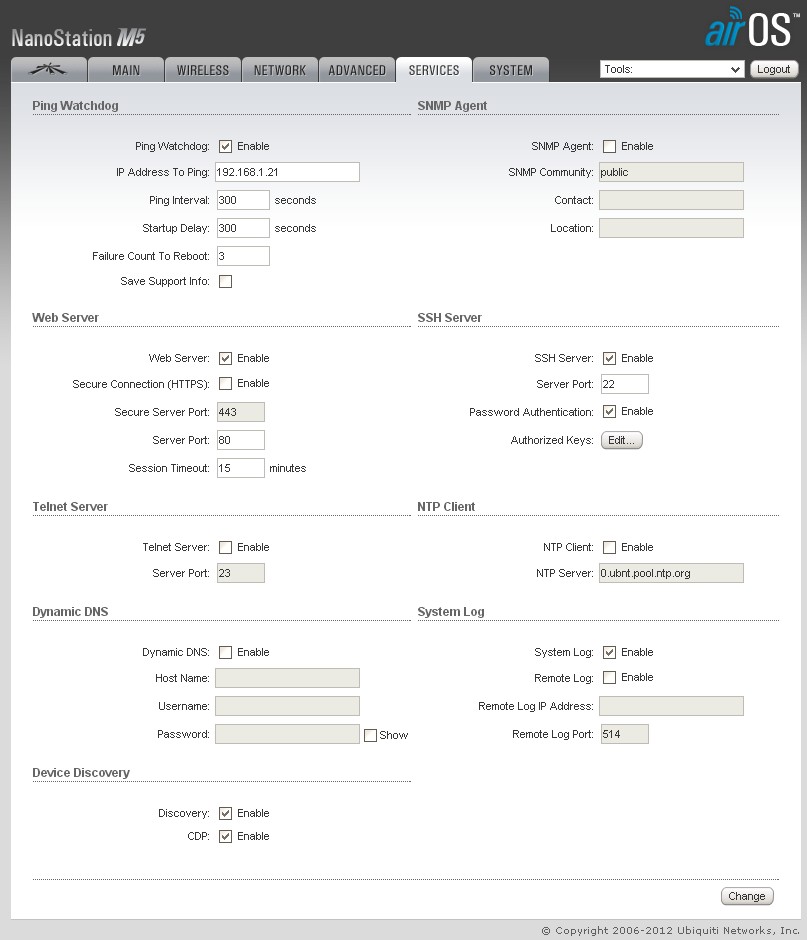
Task: Click the NanoStation M5 title
Action: [x=79, y=38]
